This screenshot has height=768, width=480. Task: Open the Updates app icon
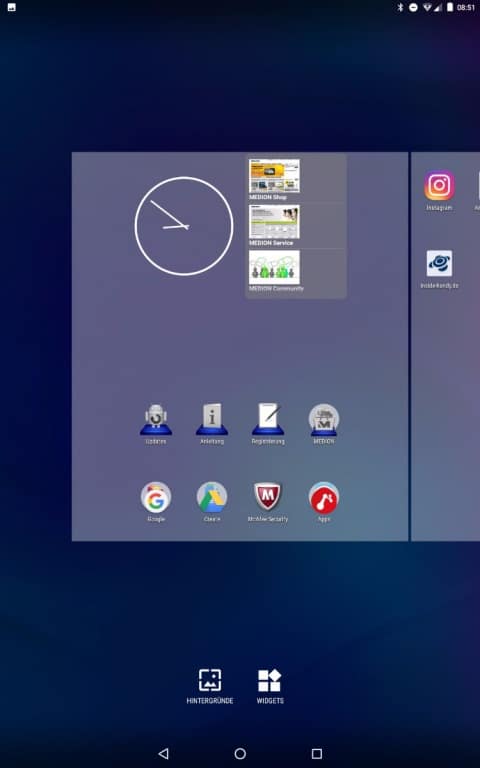pos(156,421)
